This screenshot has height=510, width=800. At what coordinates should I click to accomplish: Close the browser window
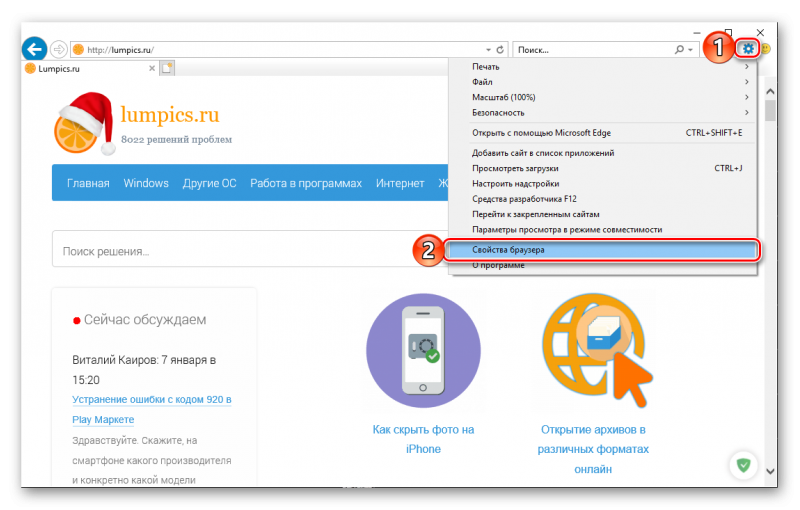pyautogui.click(x=760, y=32)
